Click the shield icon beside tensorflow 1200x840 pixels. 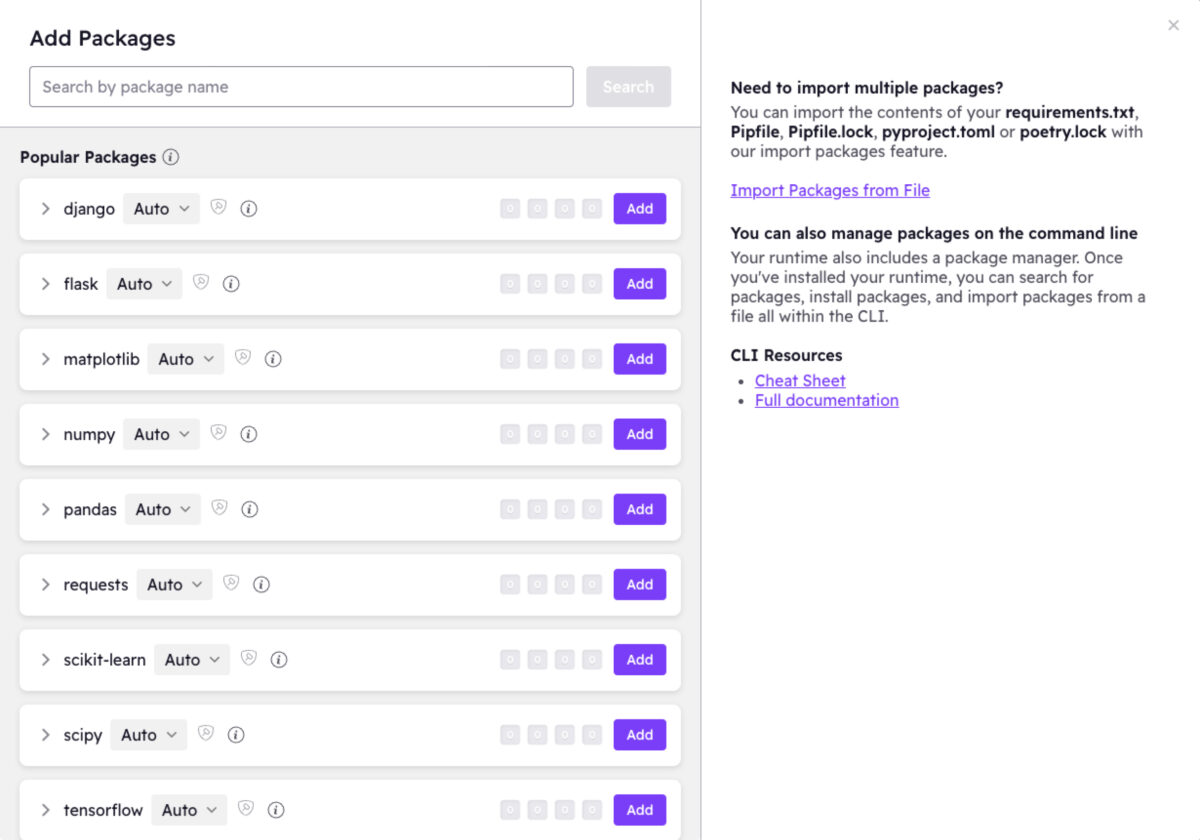[x=245, y=810]
